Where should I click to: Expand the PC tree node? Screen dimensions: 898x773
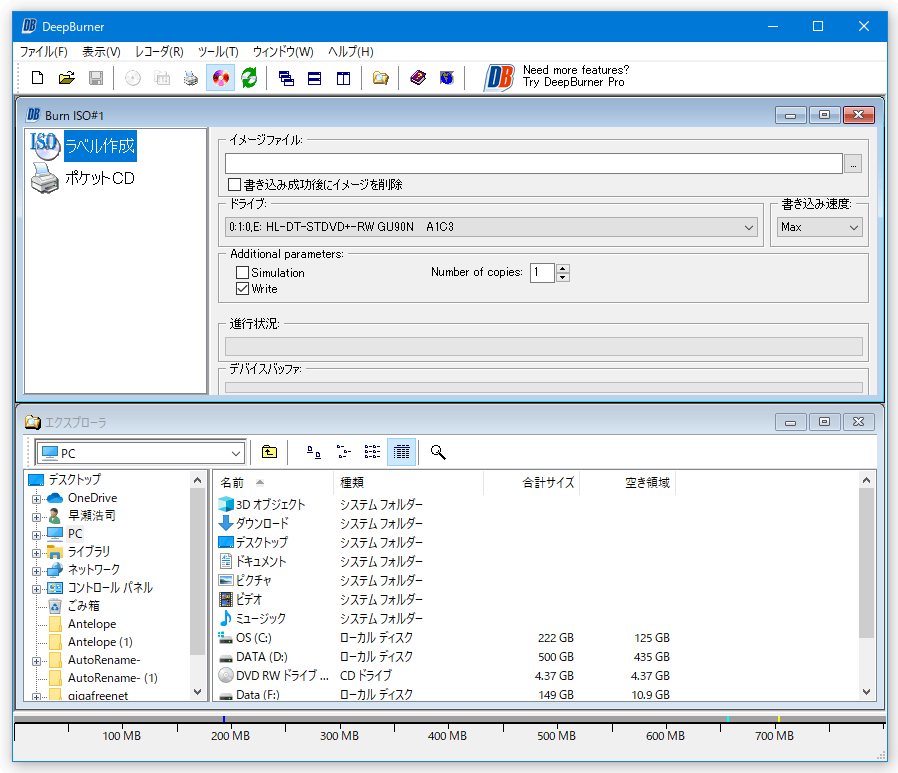tap(36, 535)
